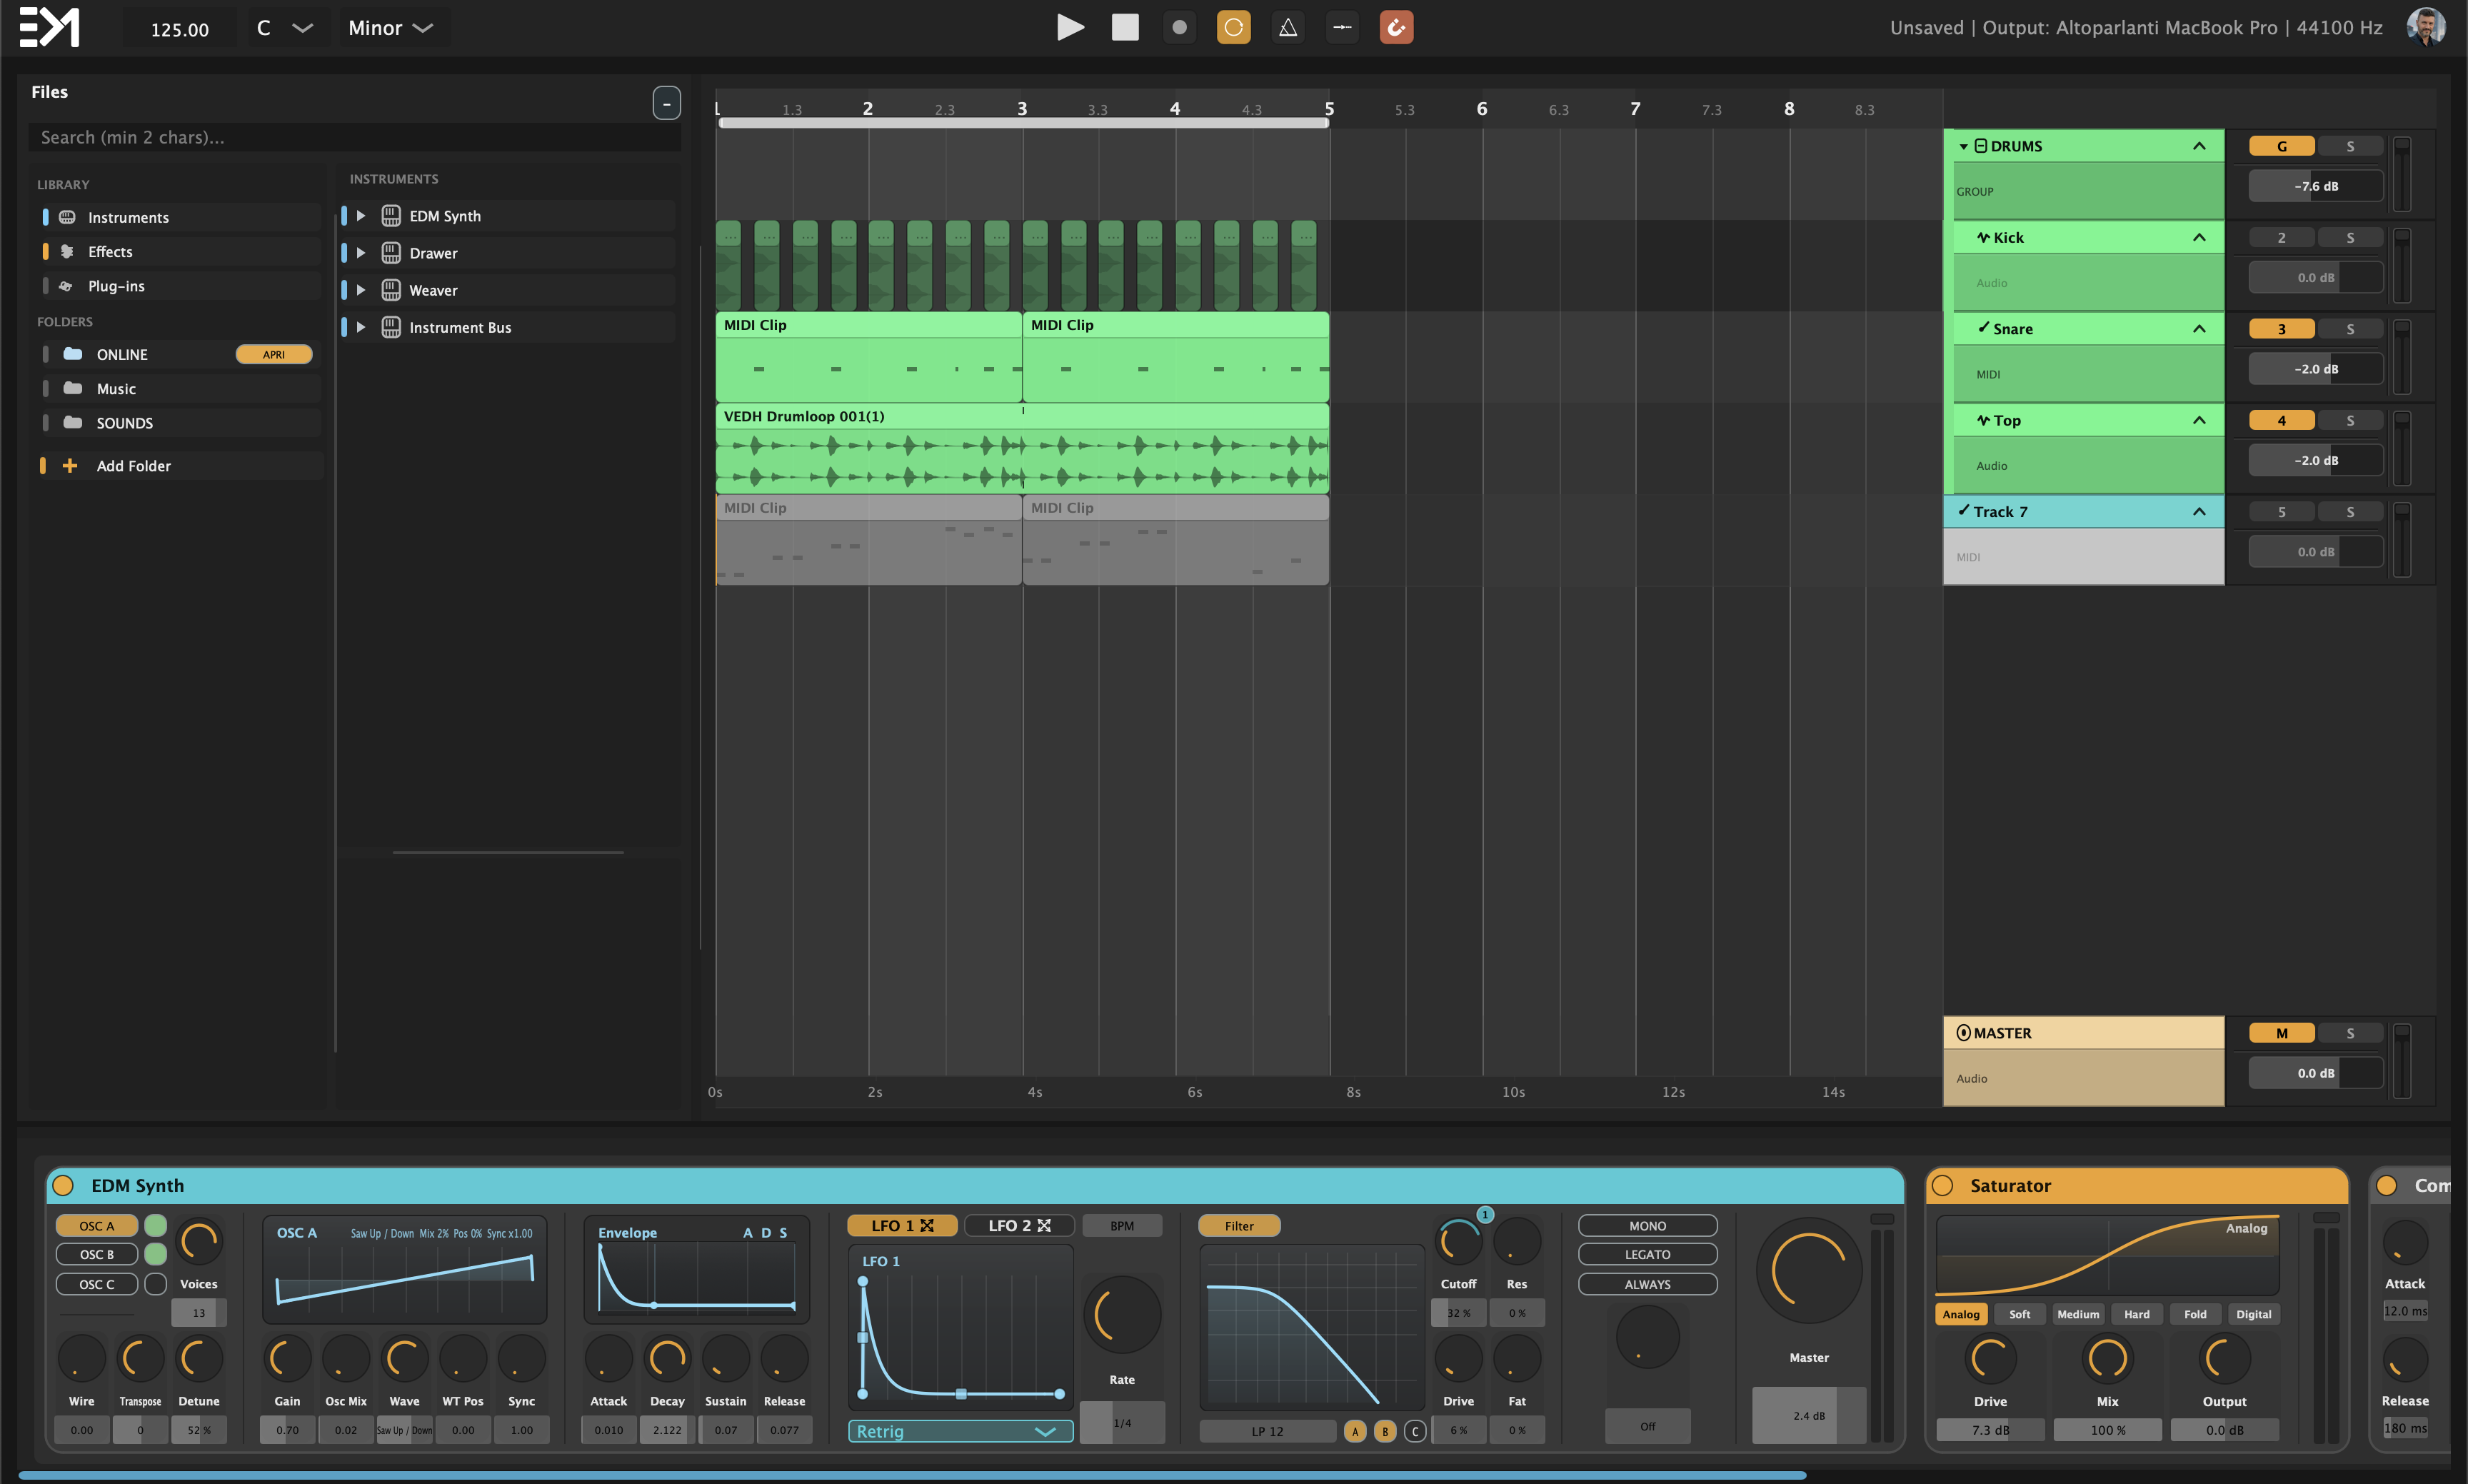Expand the EDM Synth tree item
Viewport: 2468px width, 1484px height.
361,216
